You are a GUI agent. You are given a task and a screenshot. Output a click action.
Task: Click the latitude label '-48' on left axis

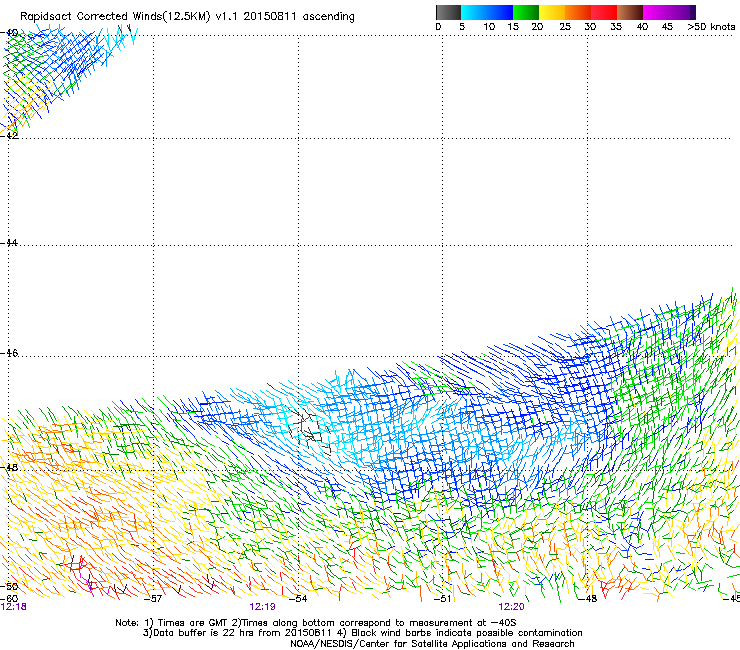pyautogui.click(x=9, y=467)
